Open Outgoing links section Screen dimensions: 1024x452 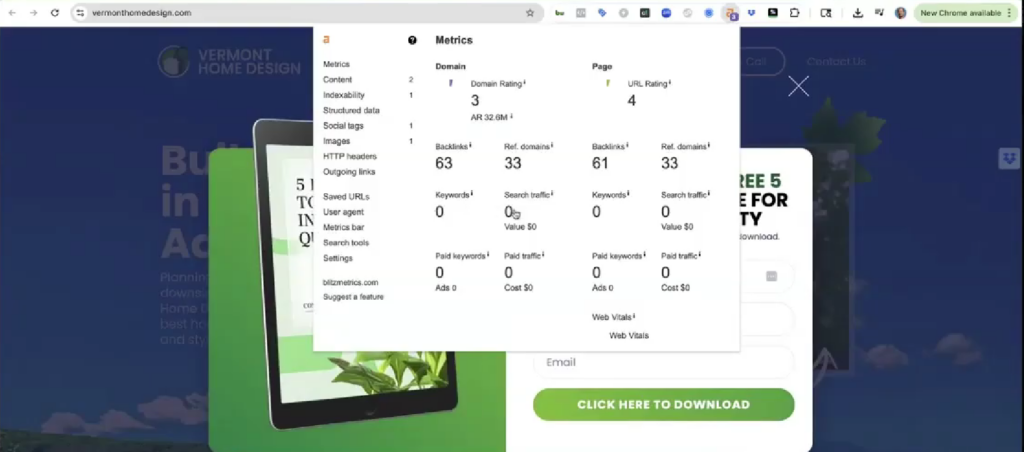349,172
